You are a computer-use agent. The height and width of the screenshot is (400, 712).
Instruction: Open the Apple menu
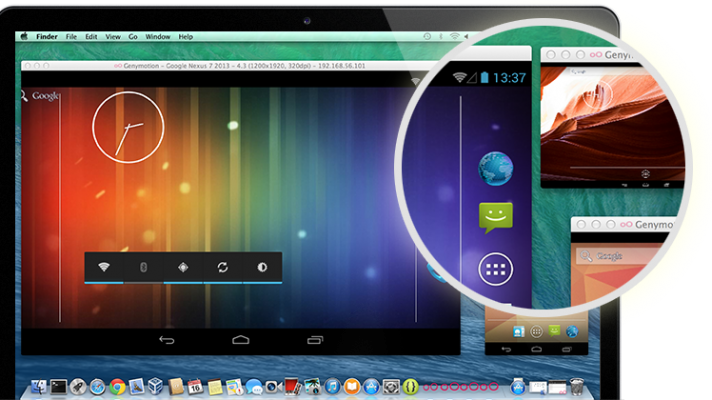[x=24, y=36]
